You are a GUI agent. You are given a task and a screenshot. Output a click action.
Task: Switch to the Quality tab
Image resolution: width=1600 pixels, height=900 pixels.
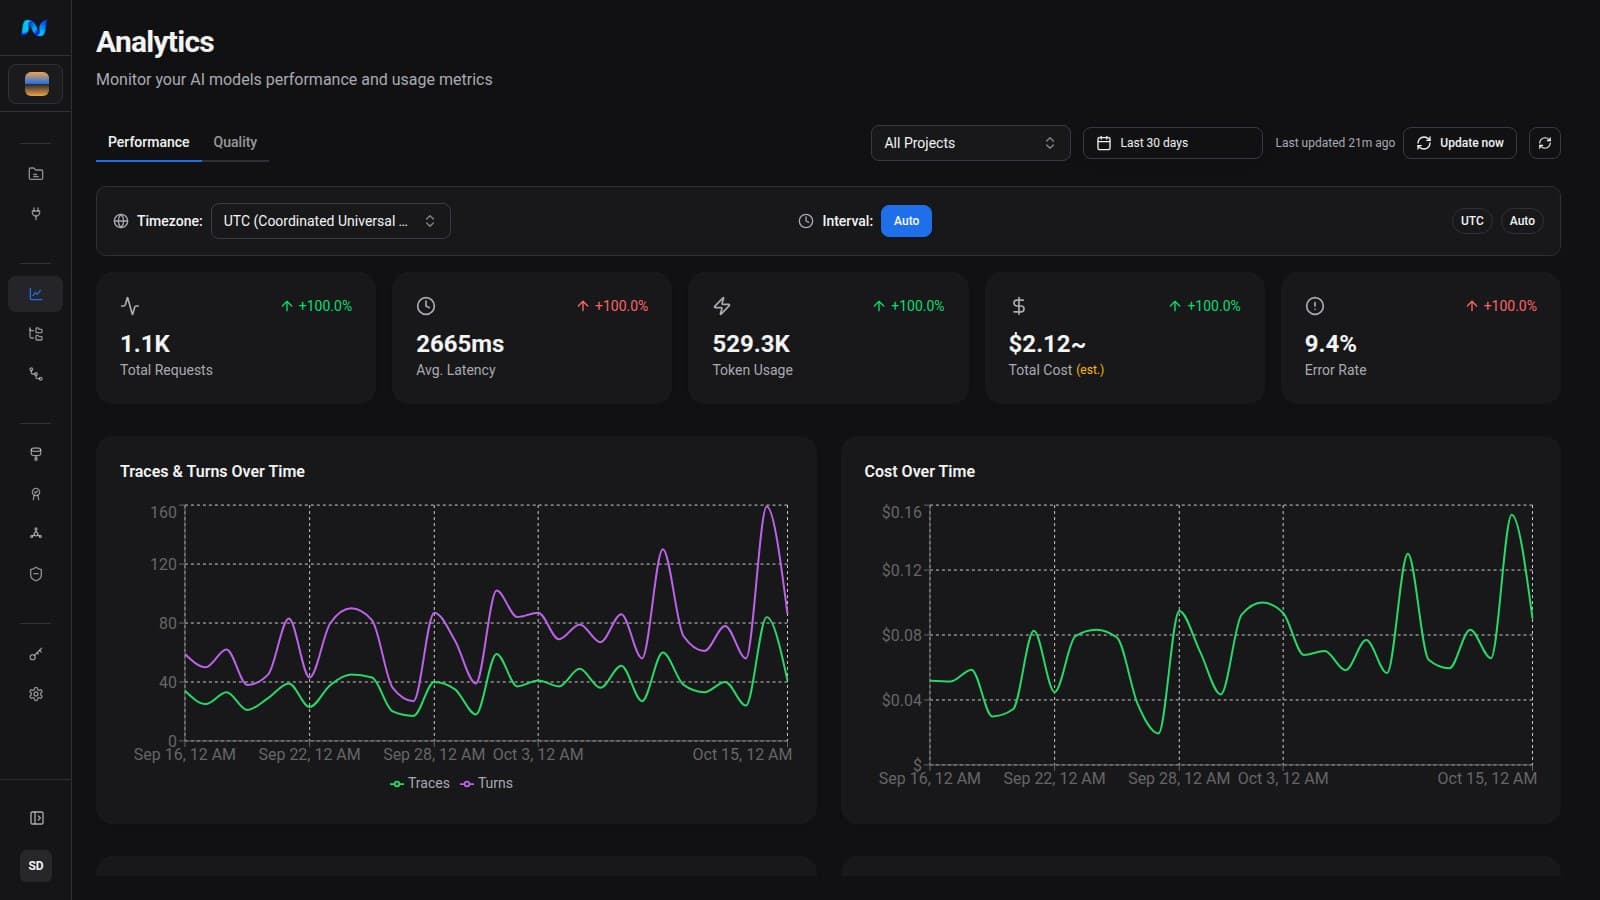pyautogui.click(x=235, y=142)
